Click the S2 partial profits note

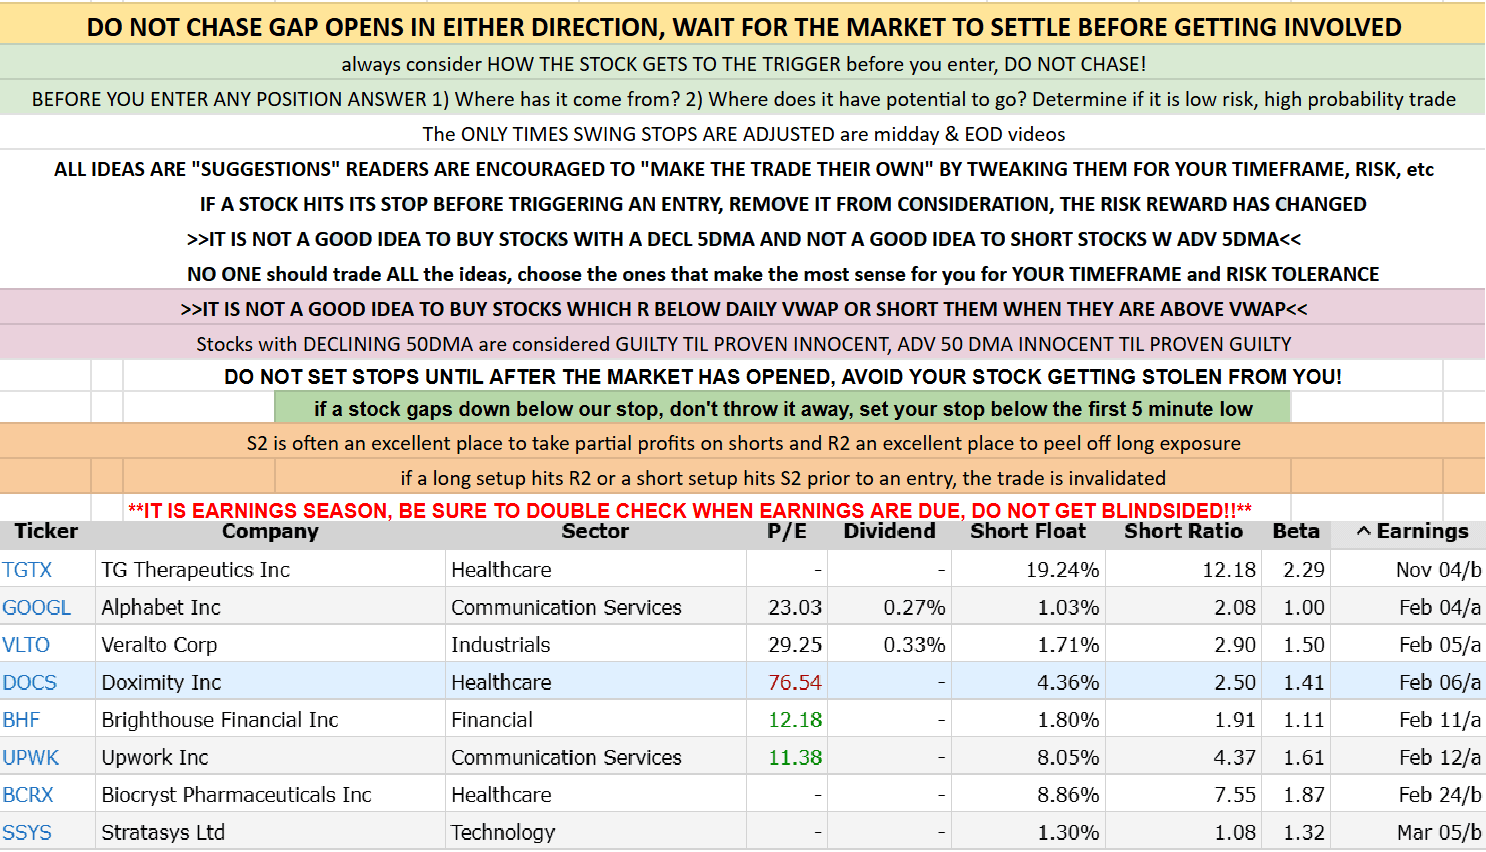point(743,443)
